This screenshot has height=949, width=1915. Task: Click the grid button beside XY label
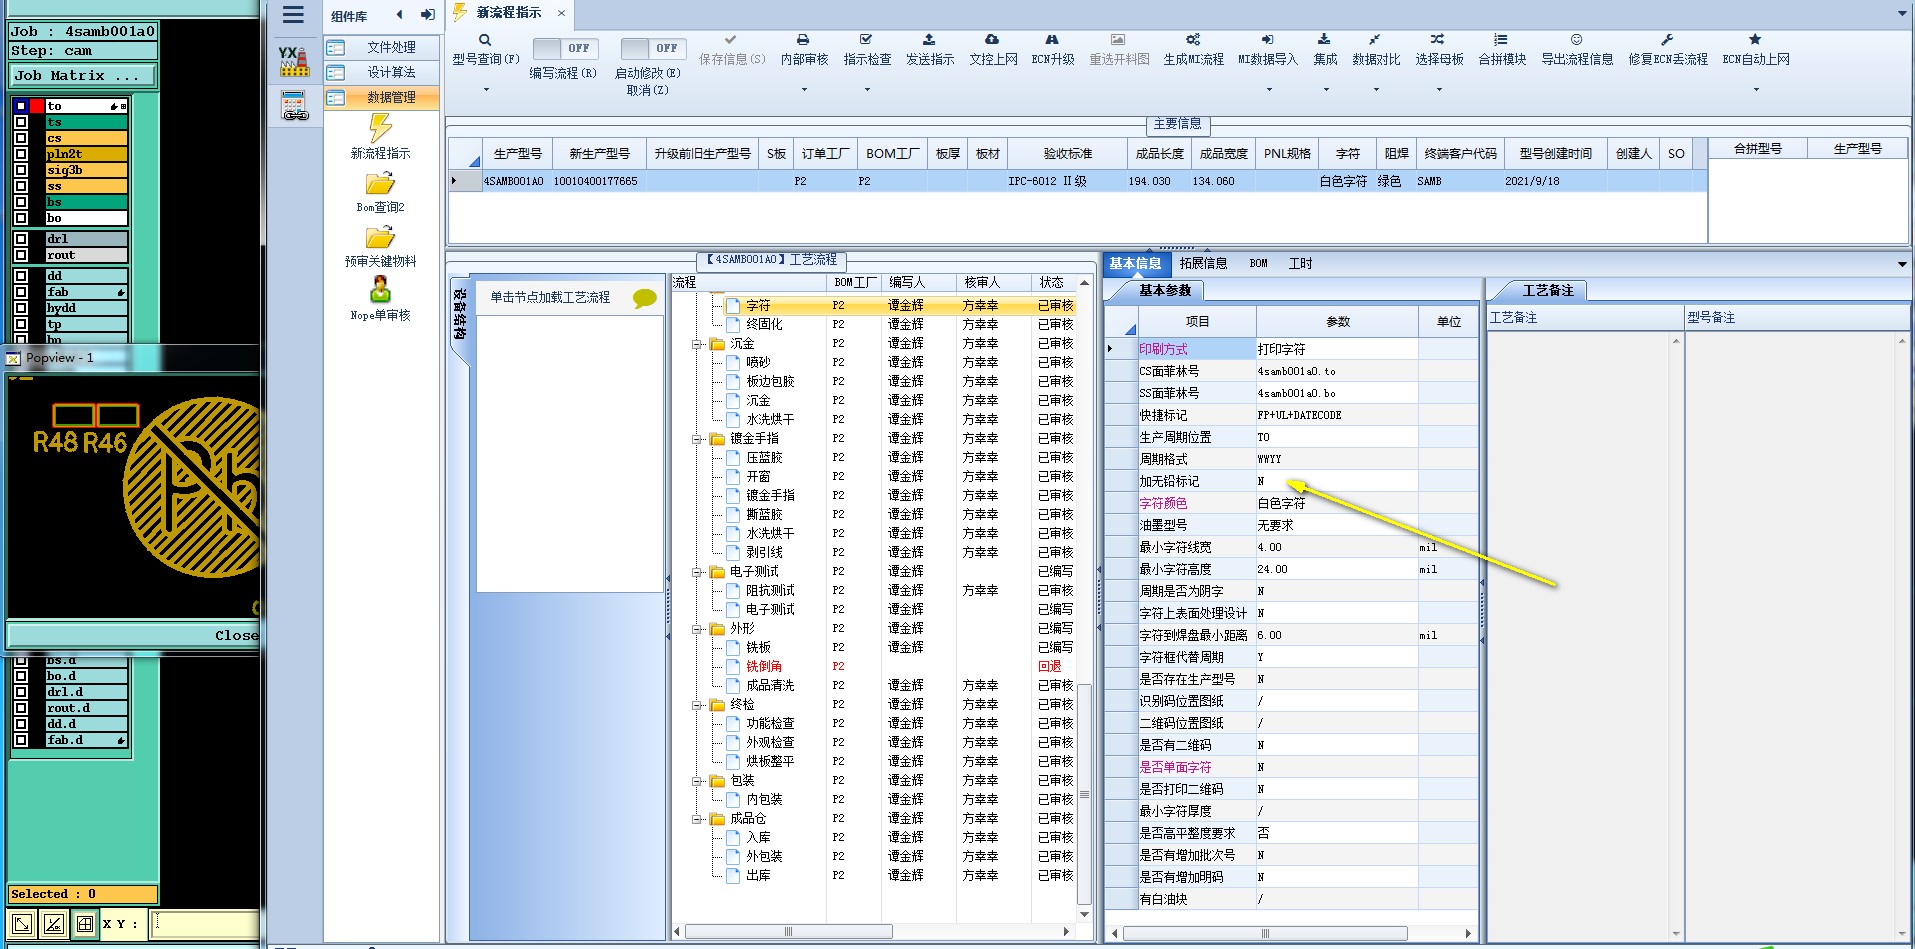(86, 924)
